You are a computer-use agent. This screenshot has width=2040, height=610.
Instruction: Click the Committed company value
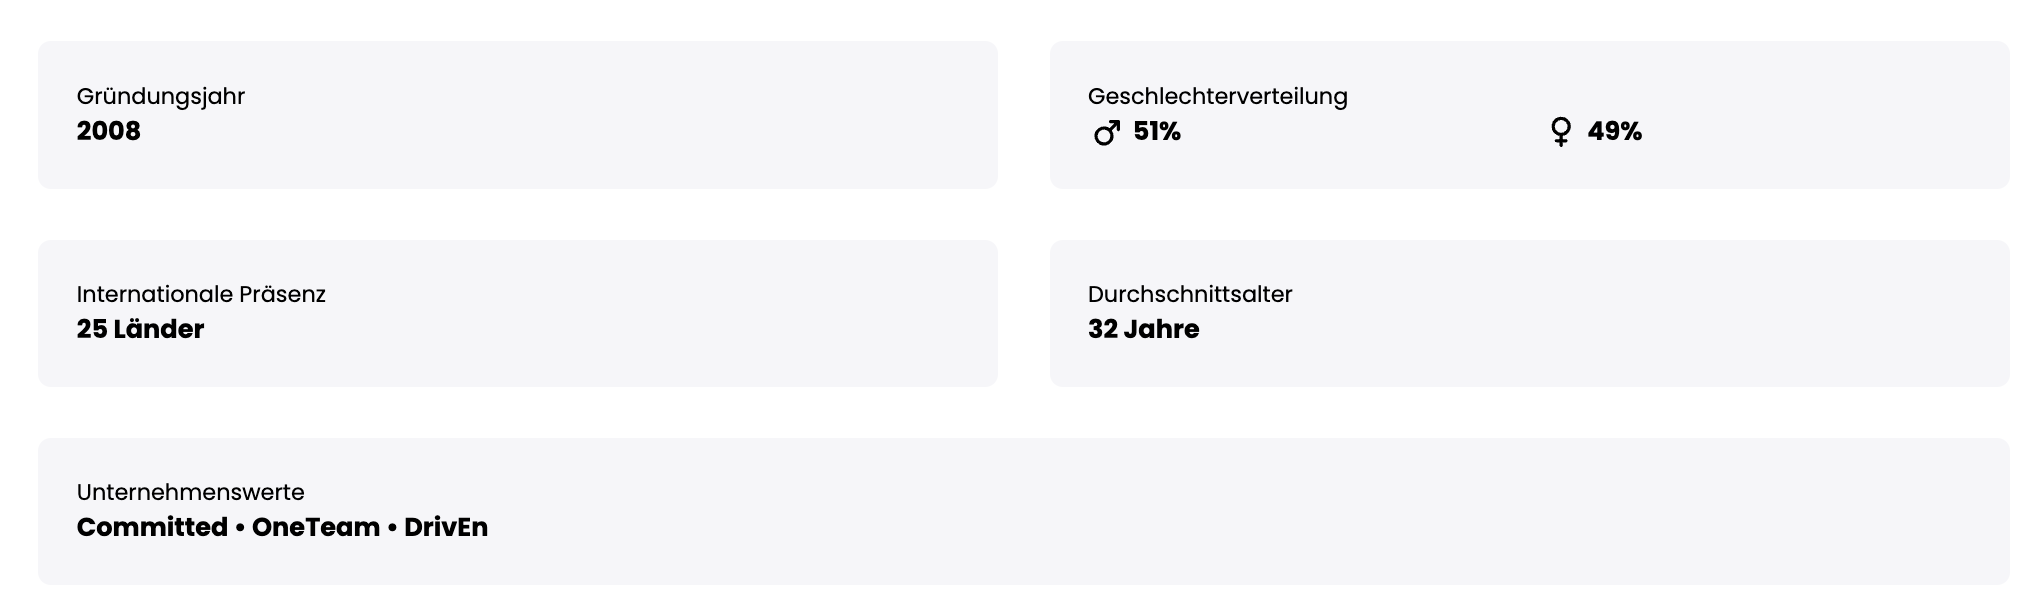point(152,527)
